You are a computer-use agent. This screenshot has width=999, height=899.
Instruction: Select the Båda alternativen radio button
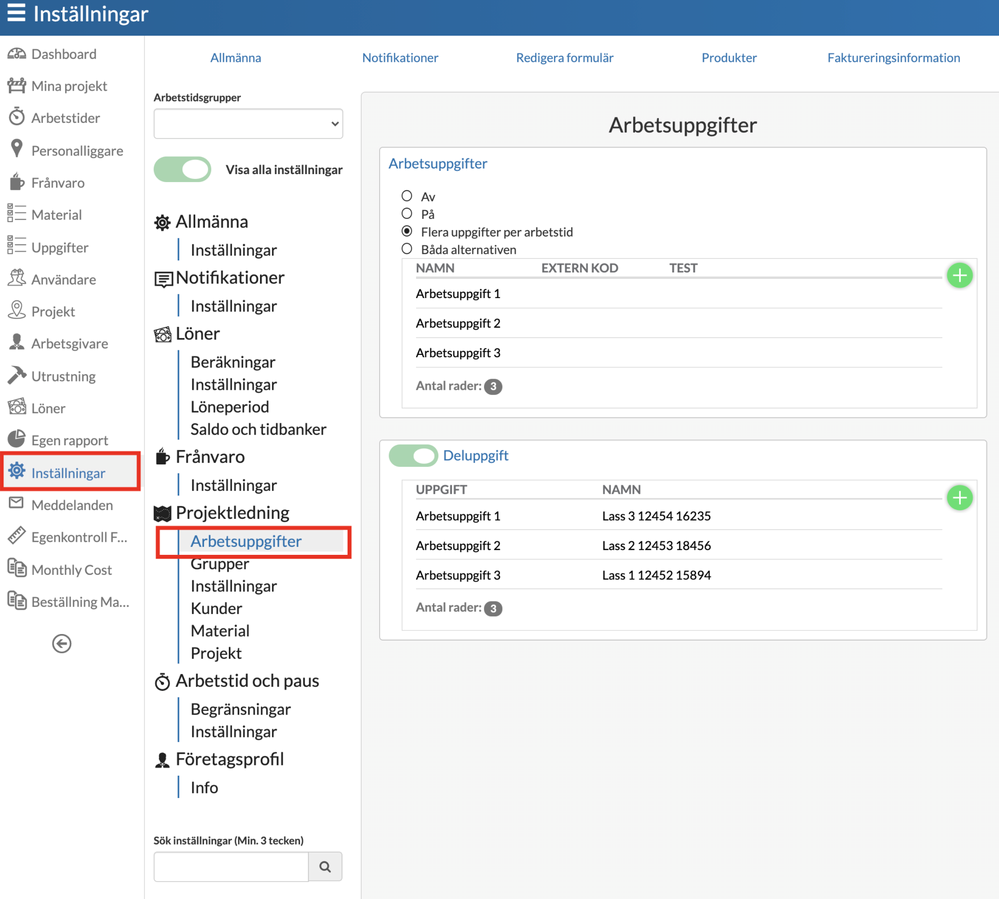pyautogui.click(x=406, y=249)
